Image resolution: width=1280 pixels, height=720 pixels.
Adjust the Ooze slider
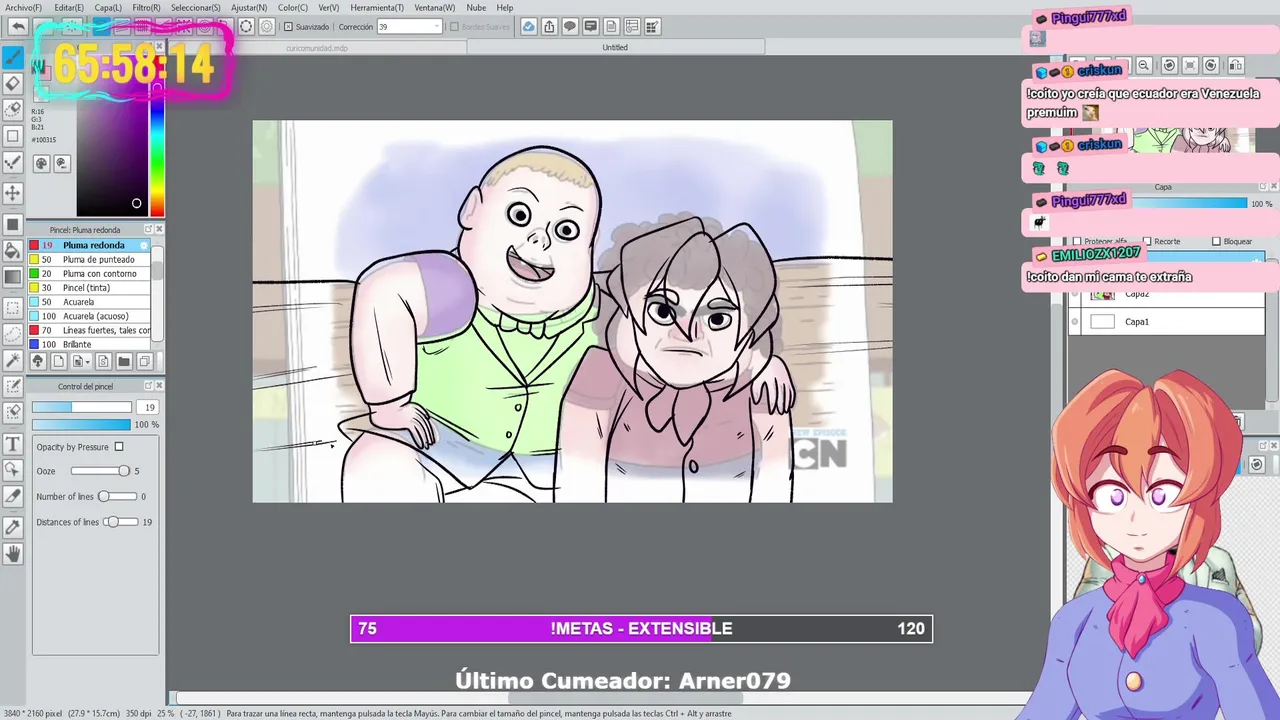pyautogui.click(x=100, y=471)
